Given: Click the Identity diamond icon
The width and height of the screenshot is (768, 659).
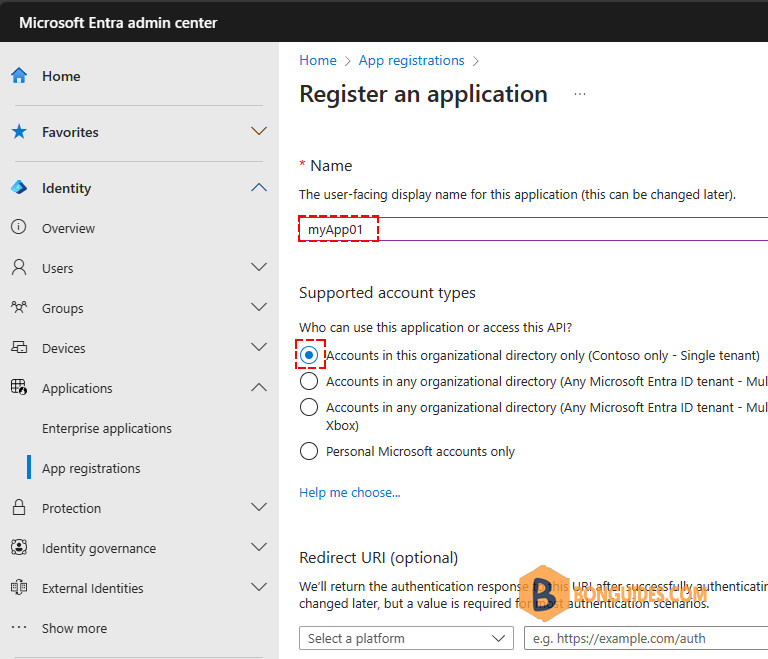Looking at the screenshot, I should (x=19, y=187).
